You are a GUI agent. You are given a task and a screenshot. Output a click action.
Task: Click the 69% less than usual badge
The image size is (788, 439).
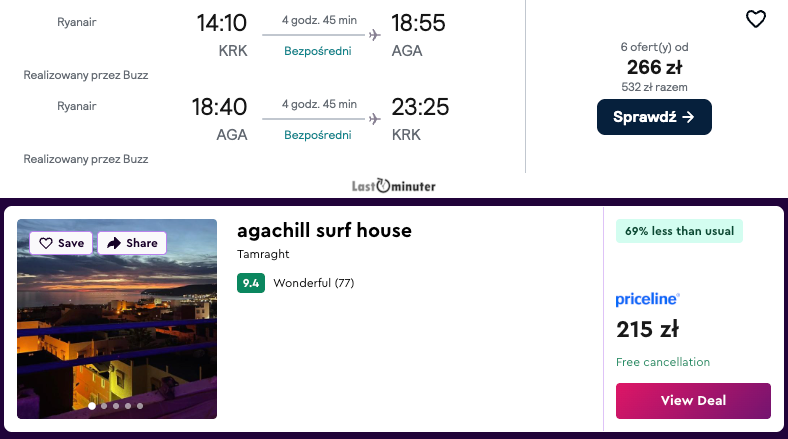pos(679,231)
